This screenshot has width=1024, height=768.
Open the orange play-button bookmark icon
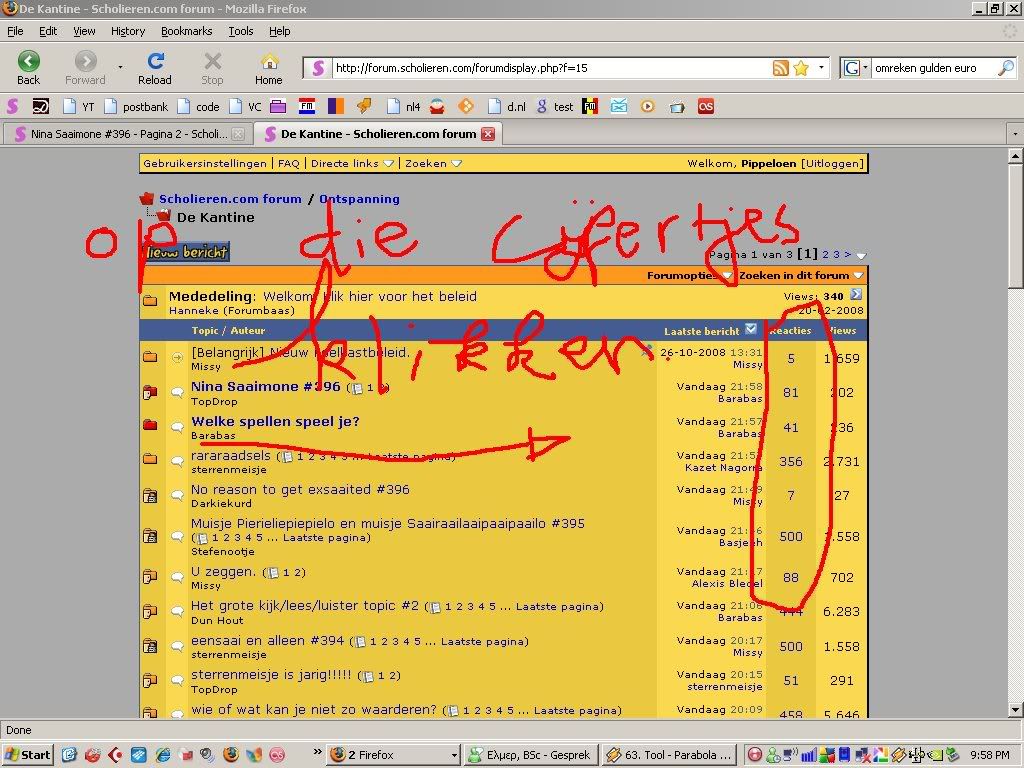coord(648,106)
